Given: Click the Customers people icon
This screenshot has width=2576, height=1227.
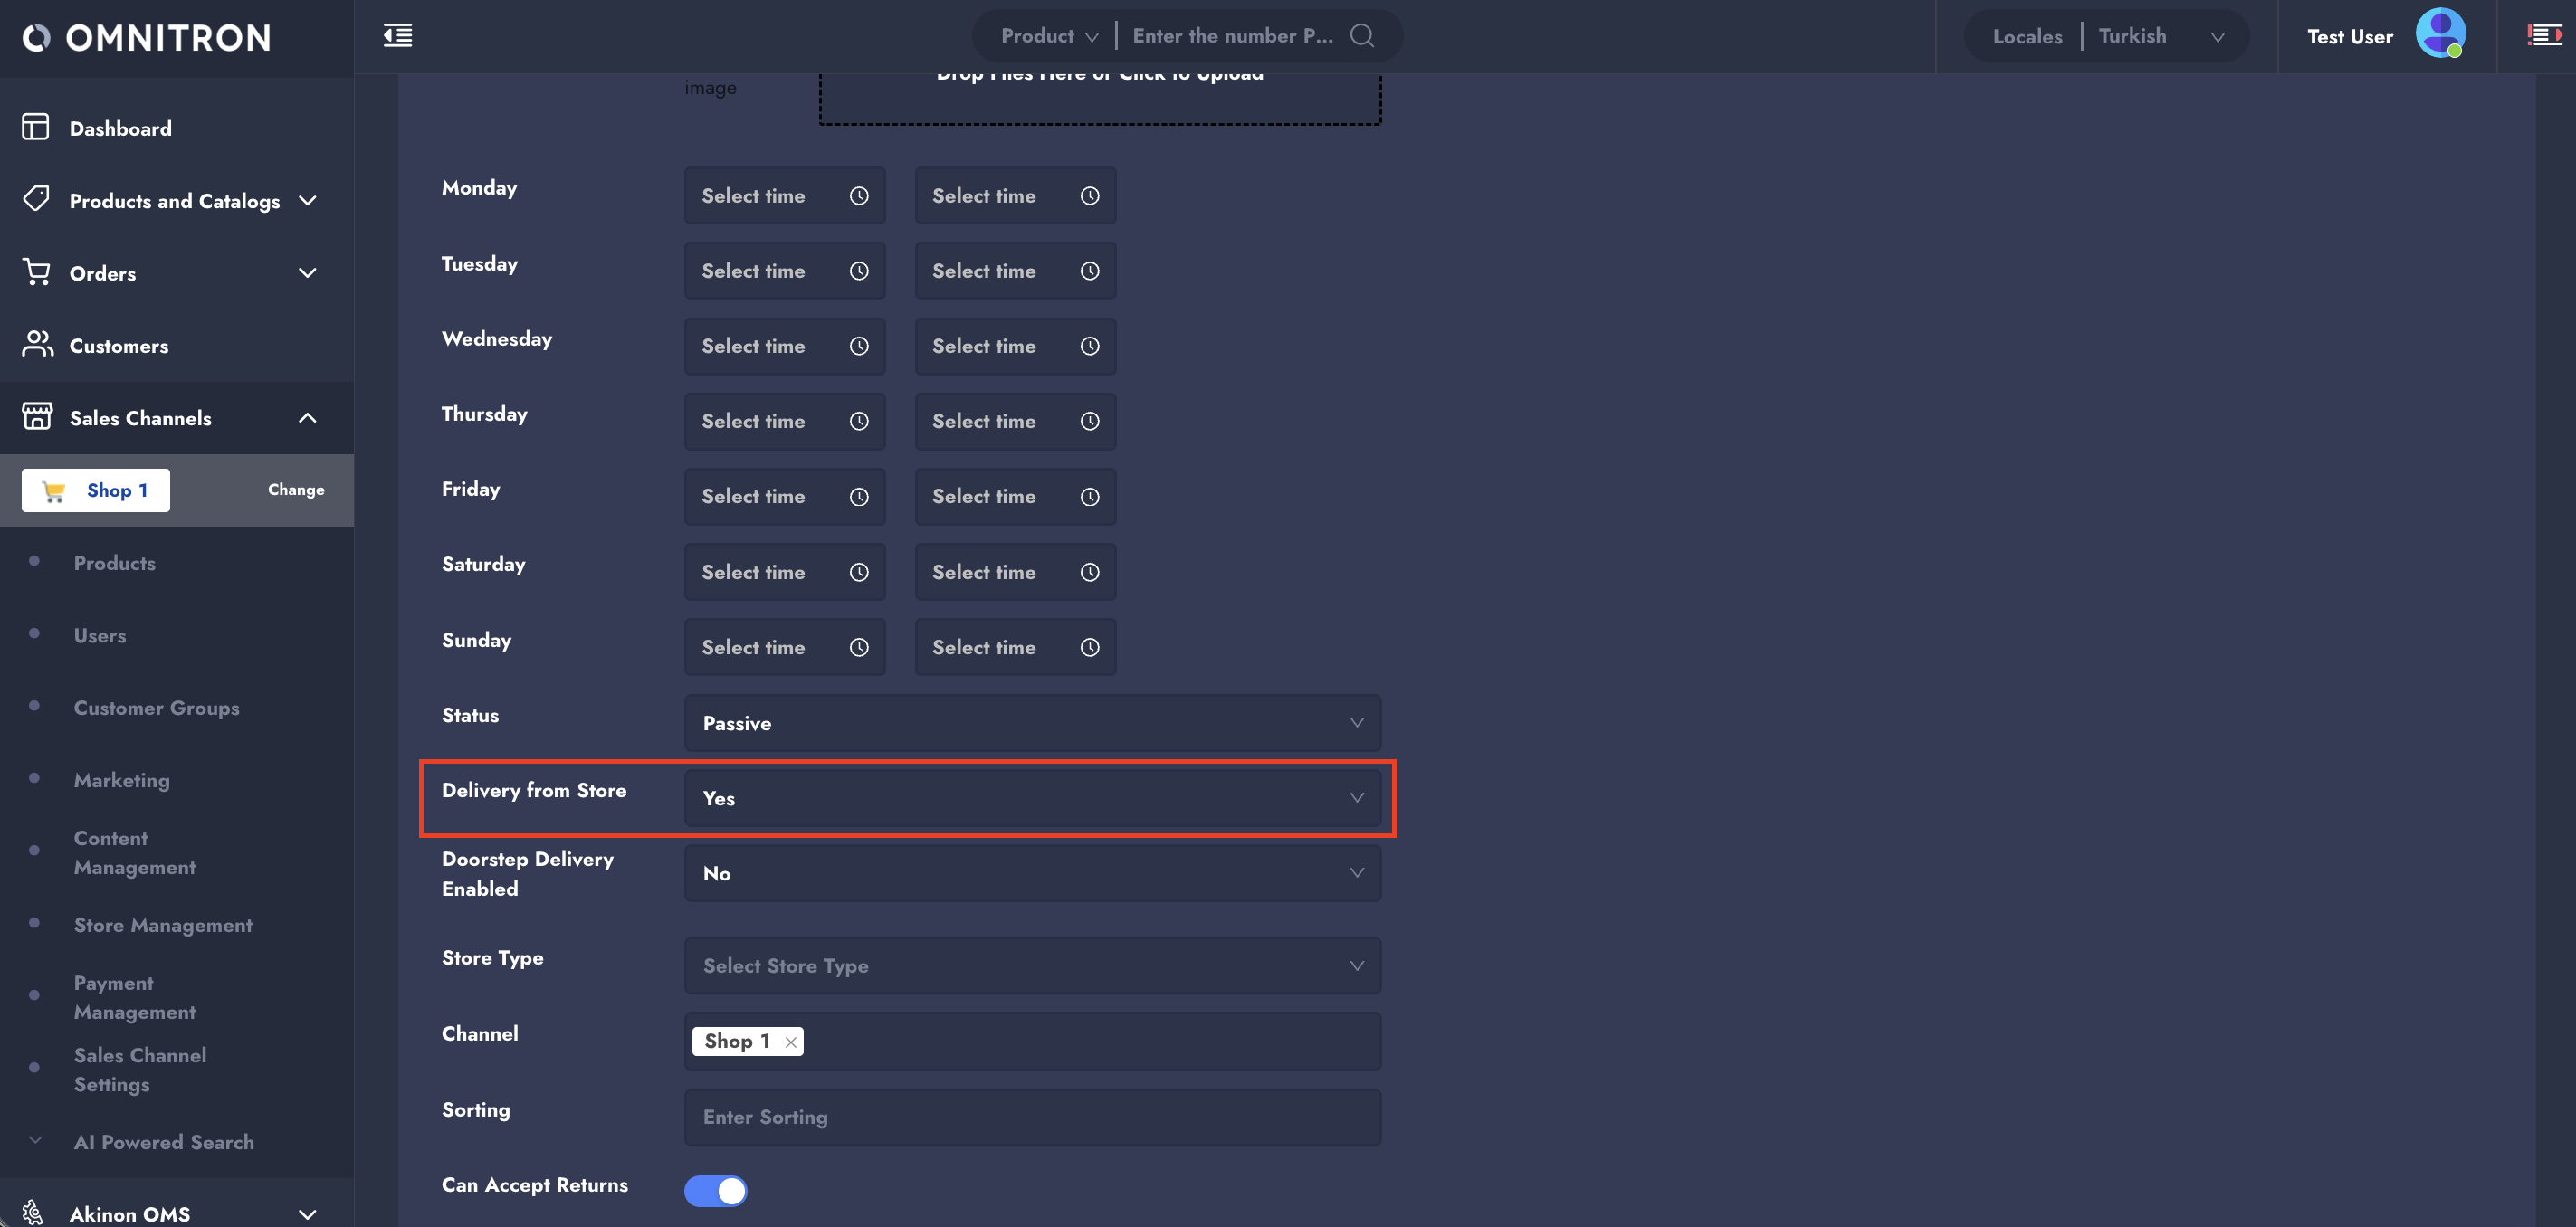Looking at the screenshot, I should (37, 345).
